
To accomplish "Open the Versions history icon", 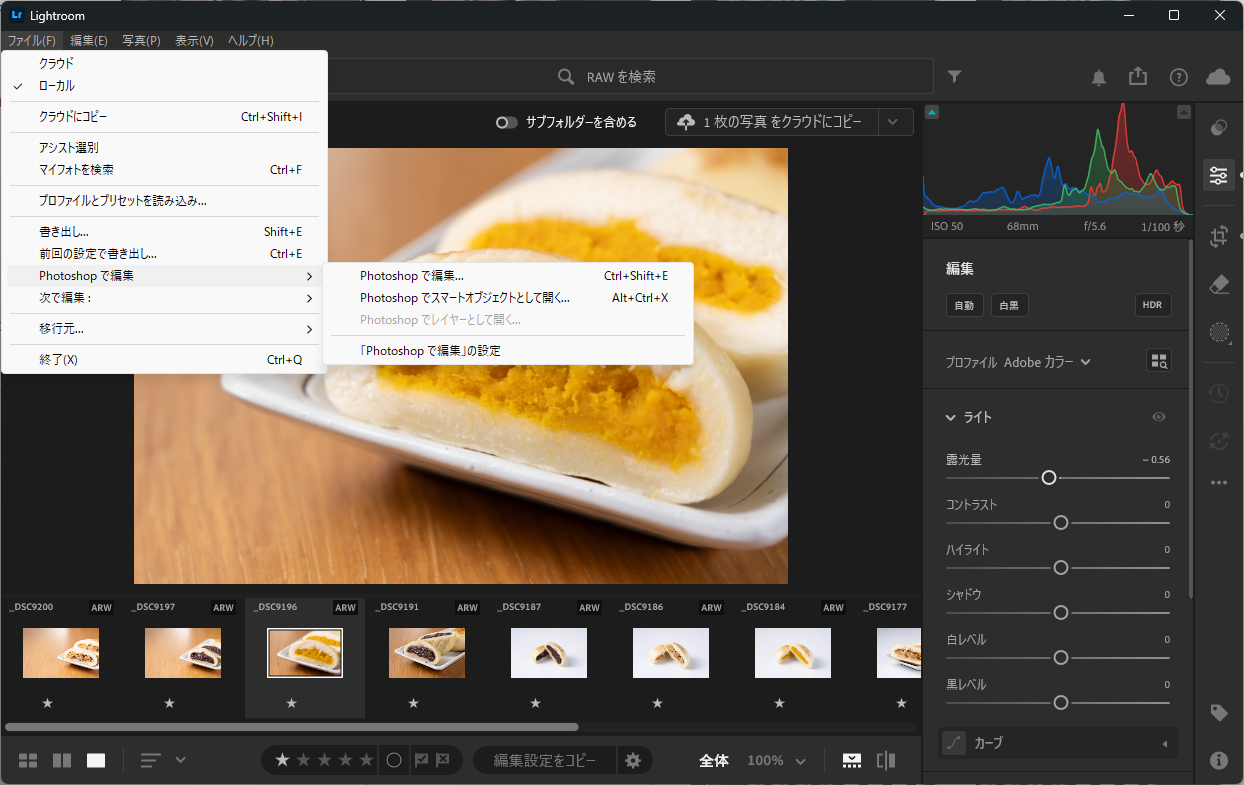I will point(1218,393).
